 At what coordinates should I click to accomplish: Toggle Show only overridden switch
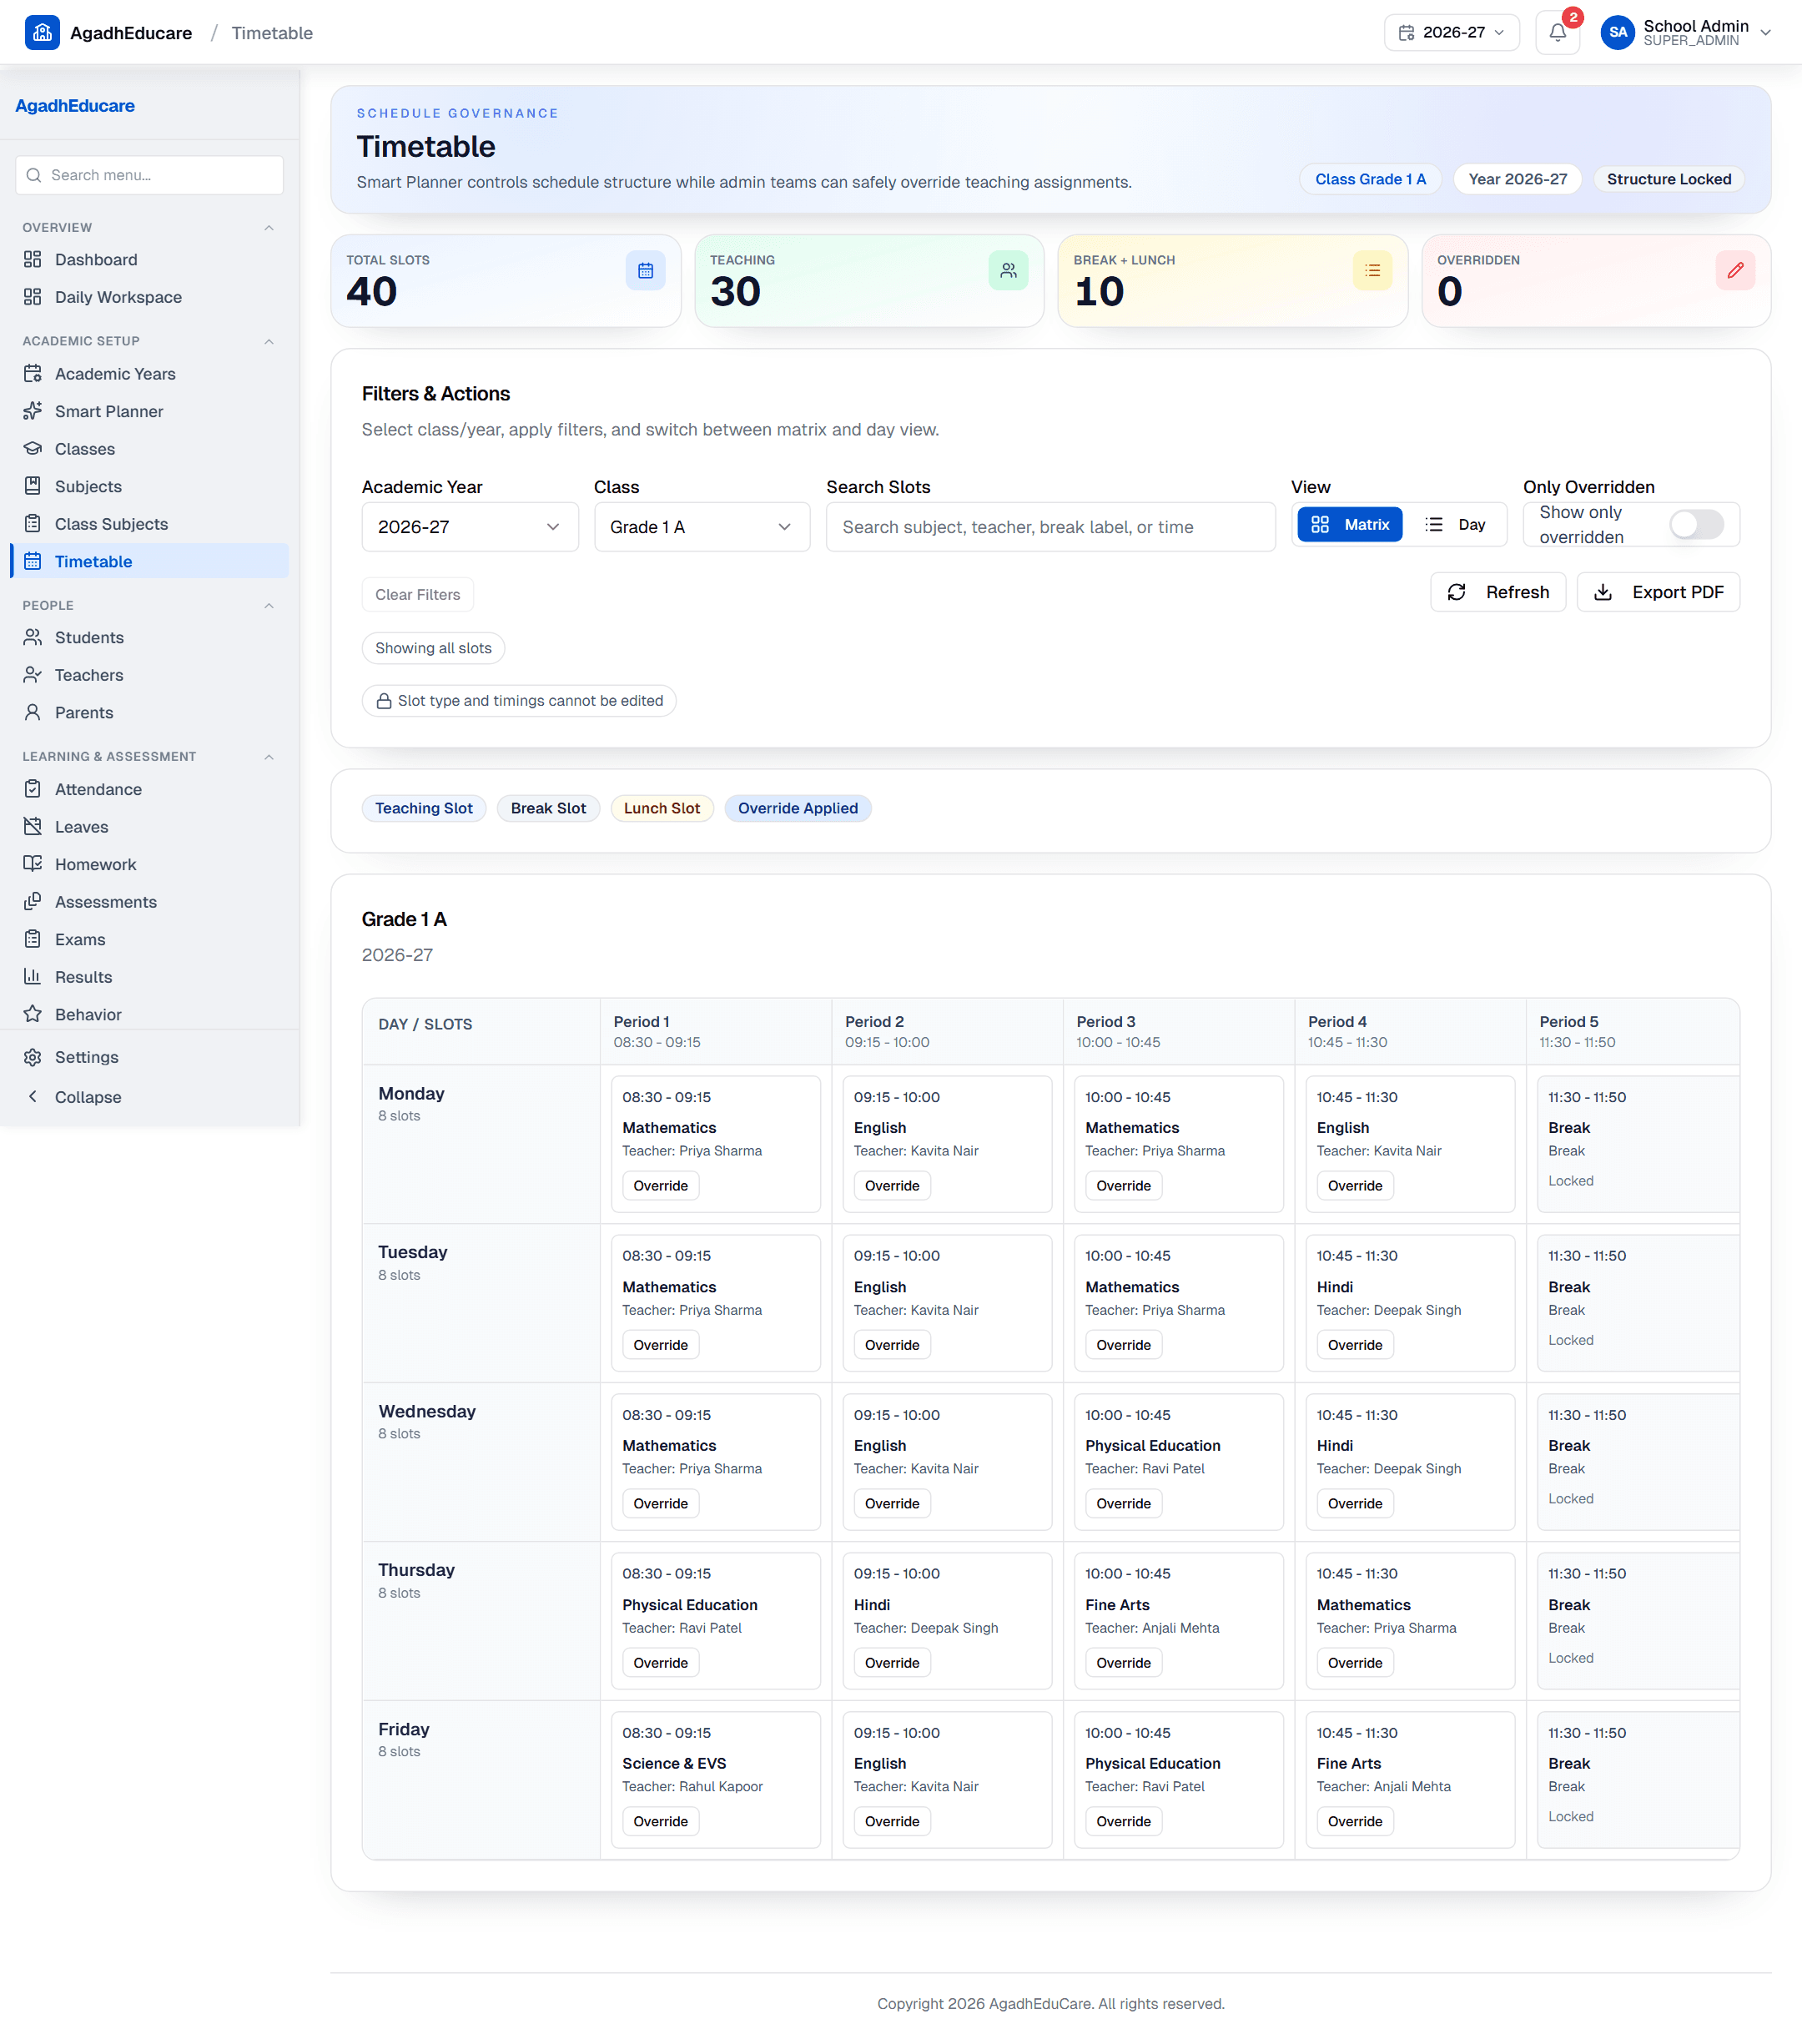[x=1696, y=524]
